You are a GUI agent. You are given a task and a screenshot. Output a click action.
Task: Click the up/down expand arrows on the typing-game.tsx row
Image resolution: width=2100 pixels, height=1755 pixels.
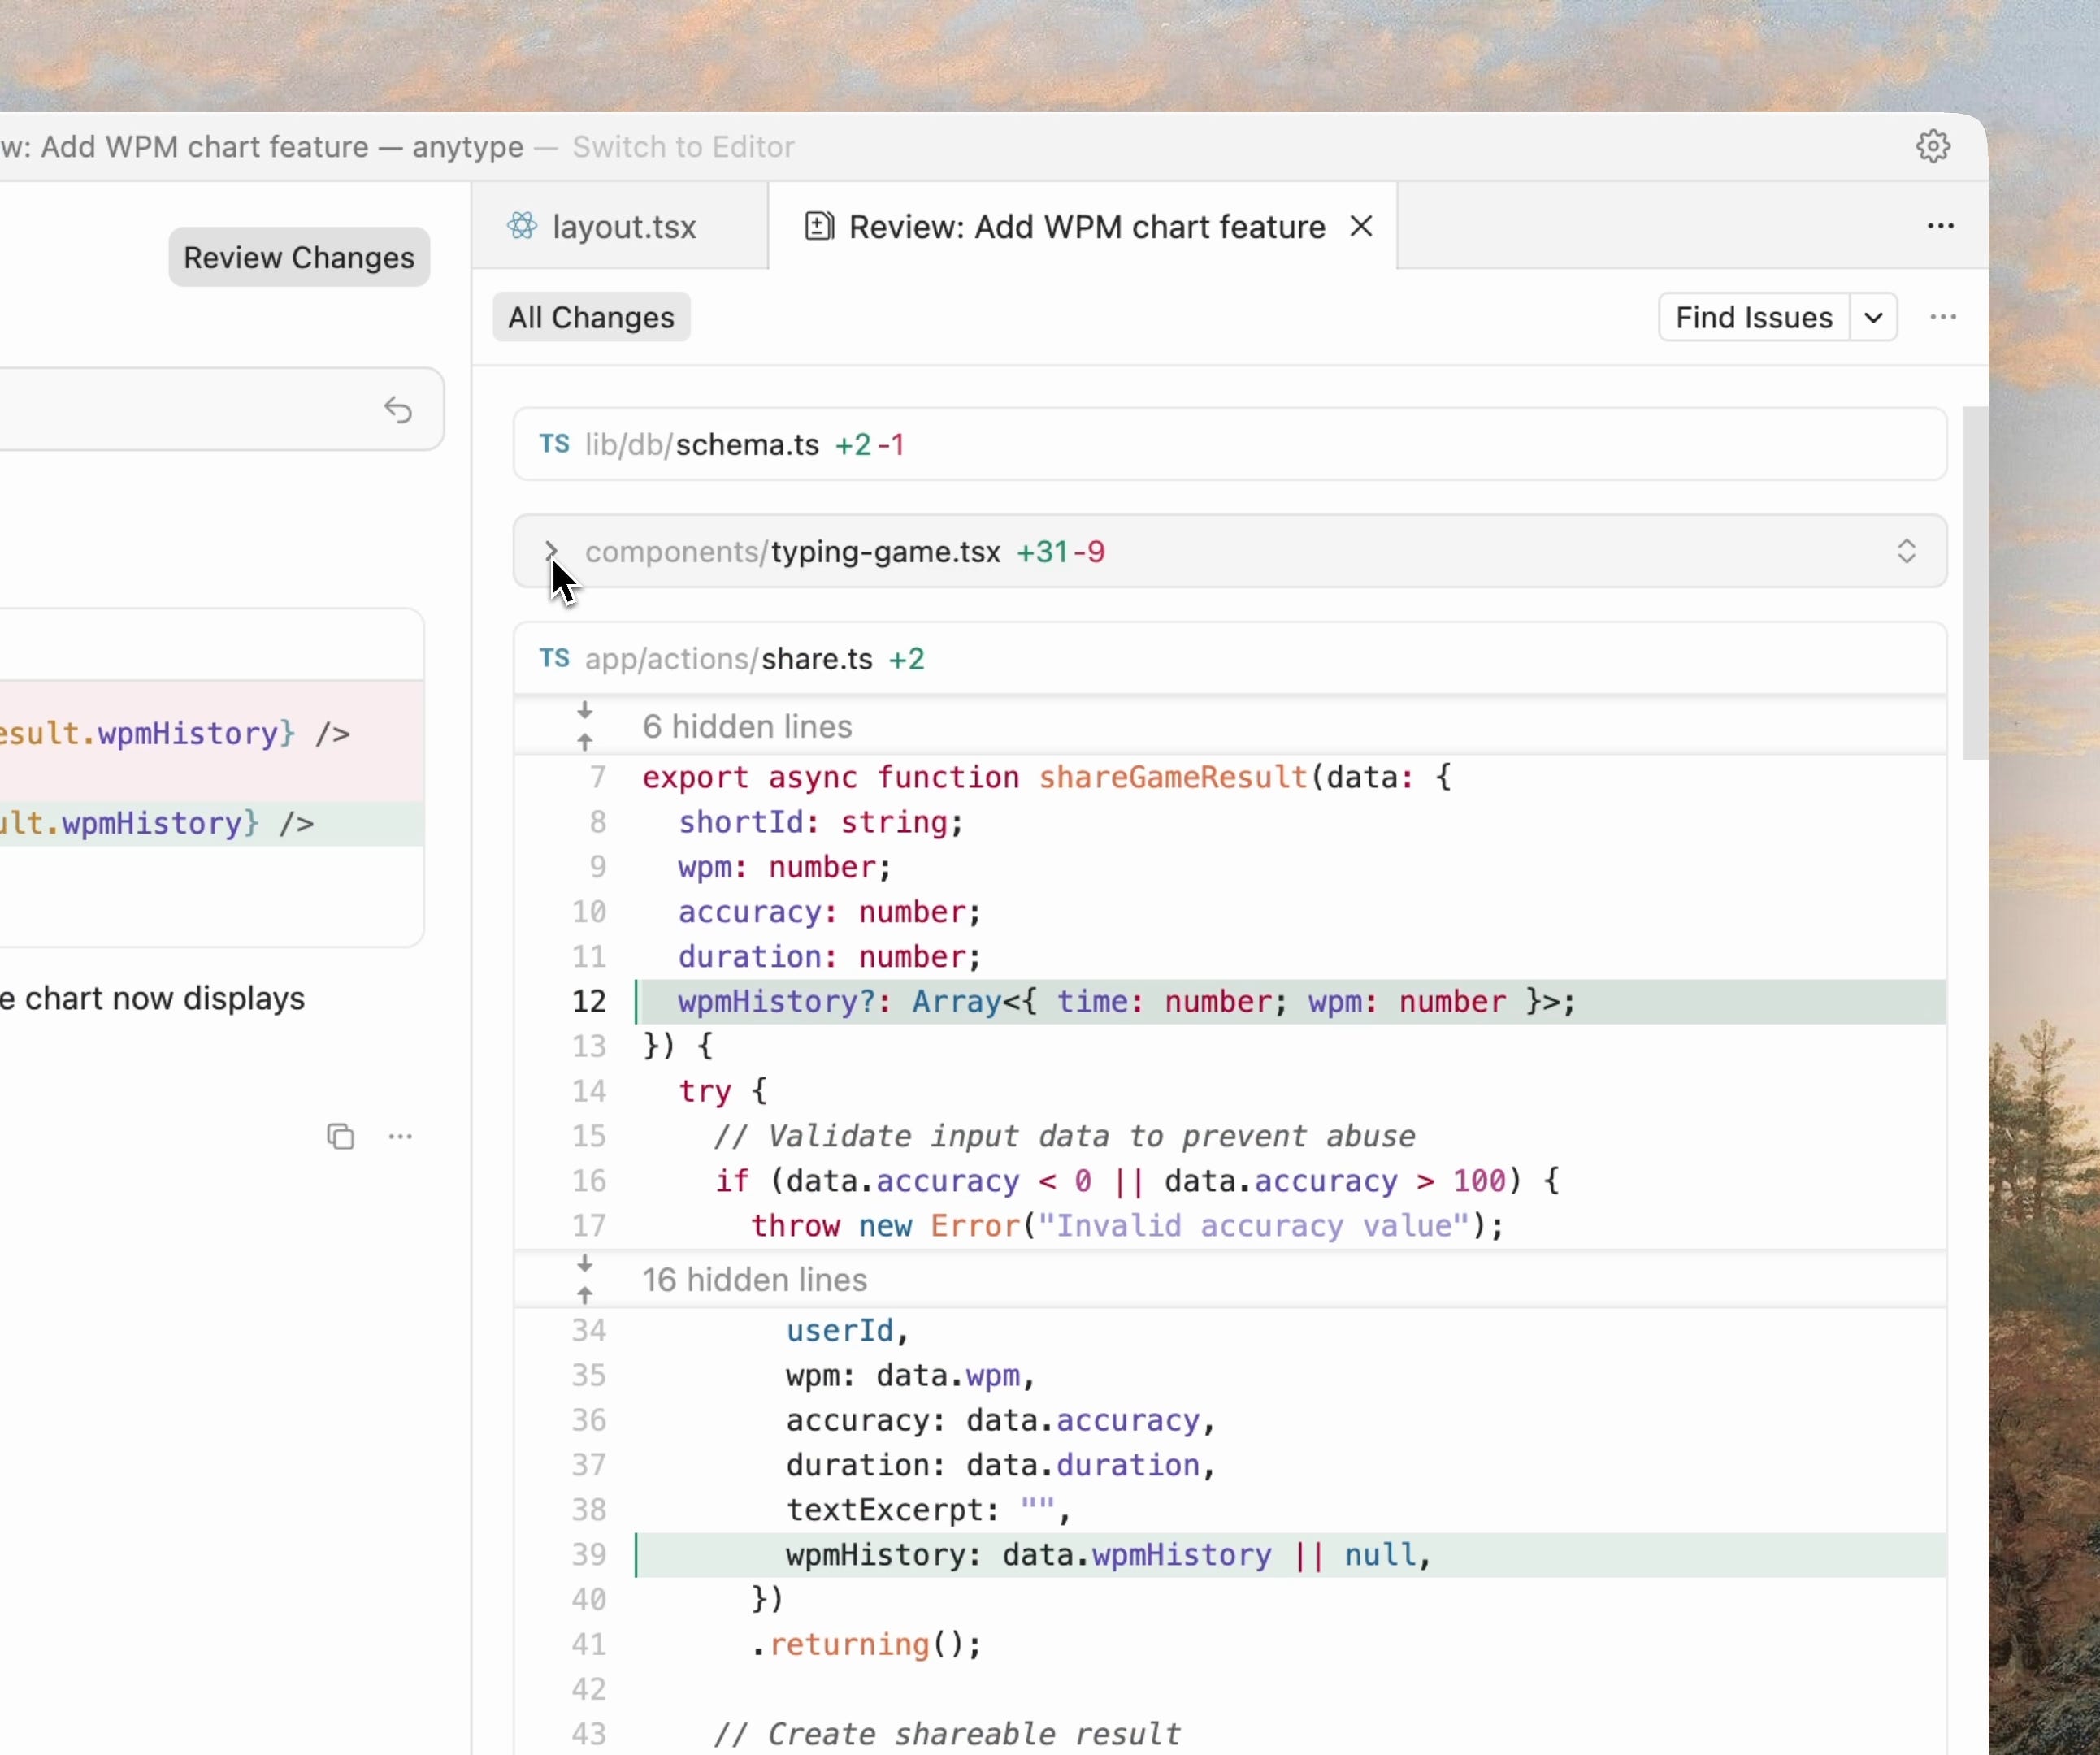tap(1906, 552)
